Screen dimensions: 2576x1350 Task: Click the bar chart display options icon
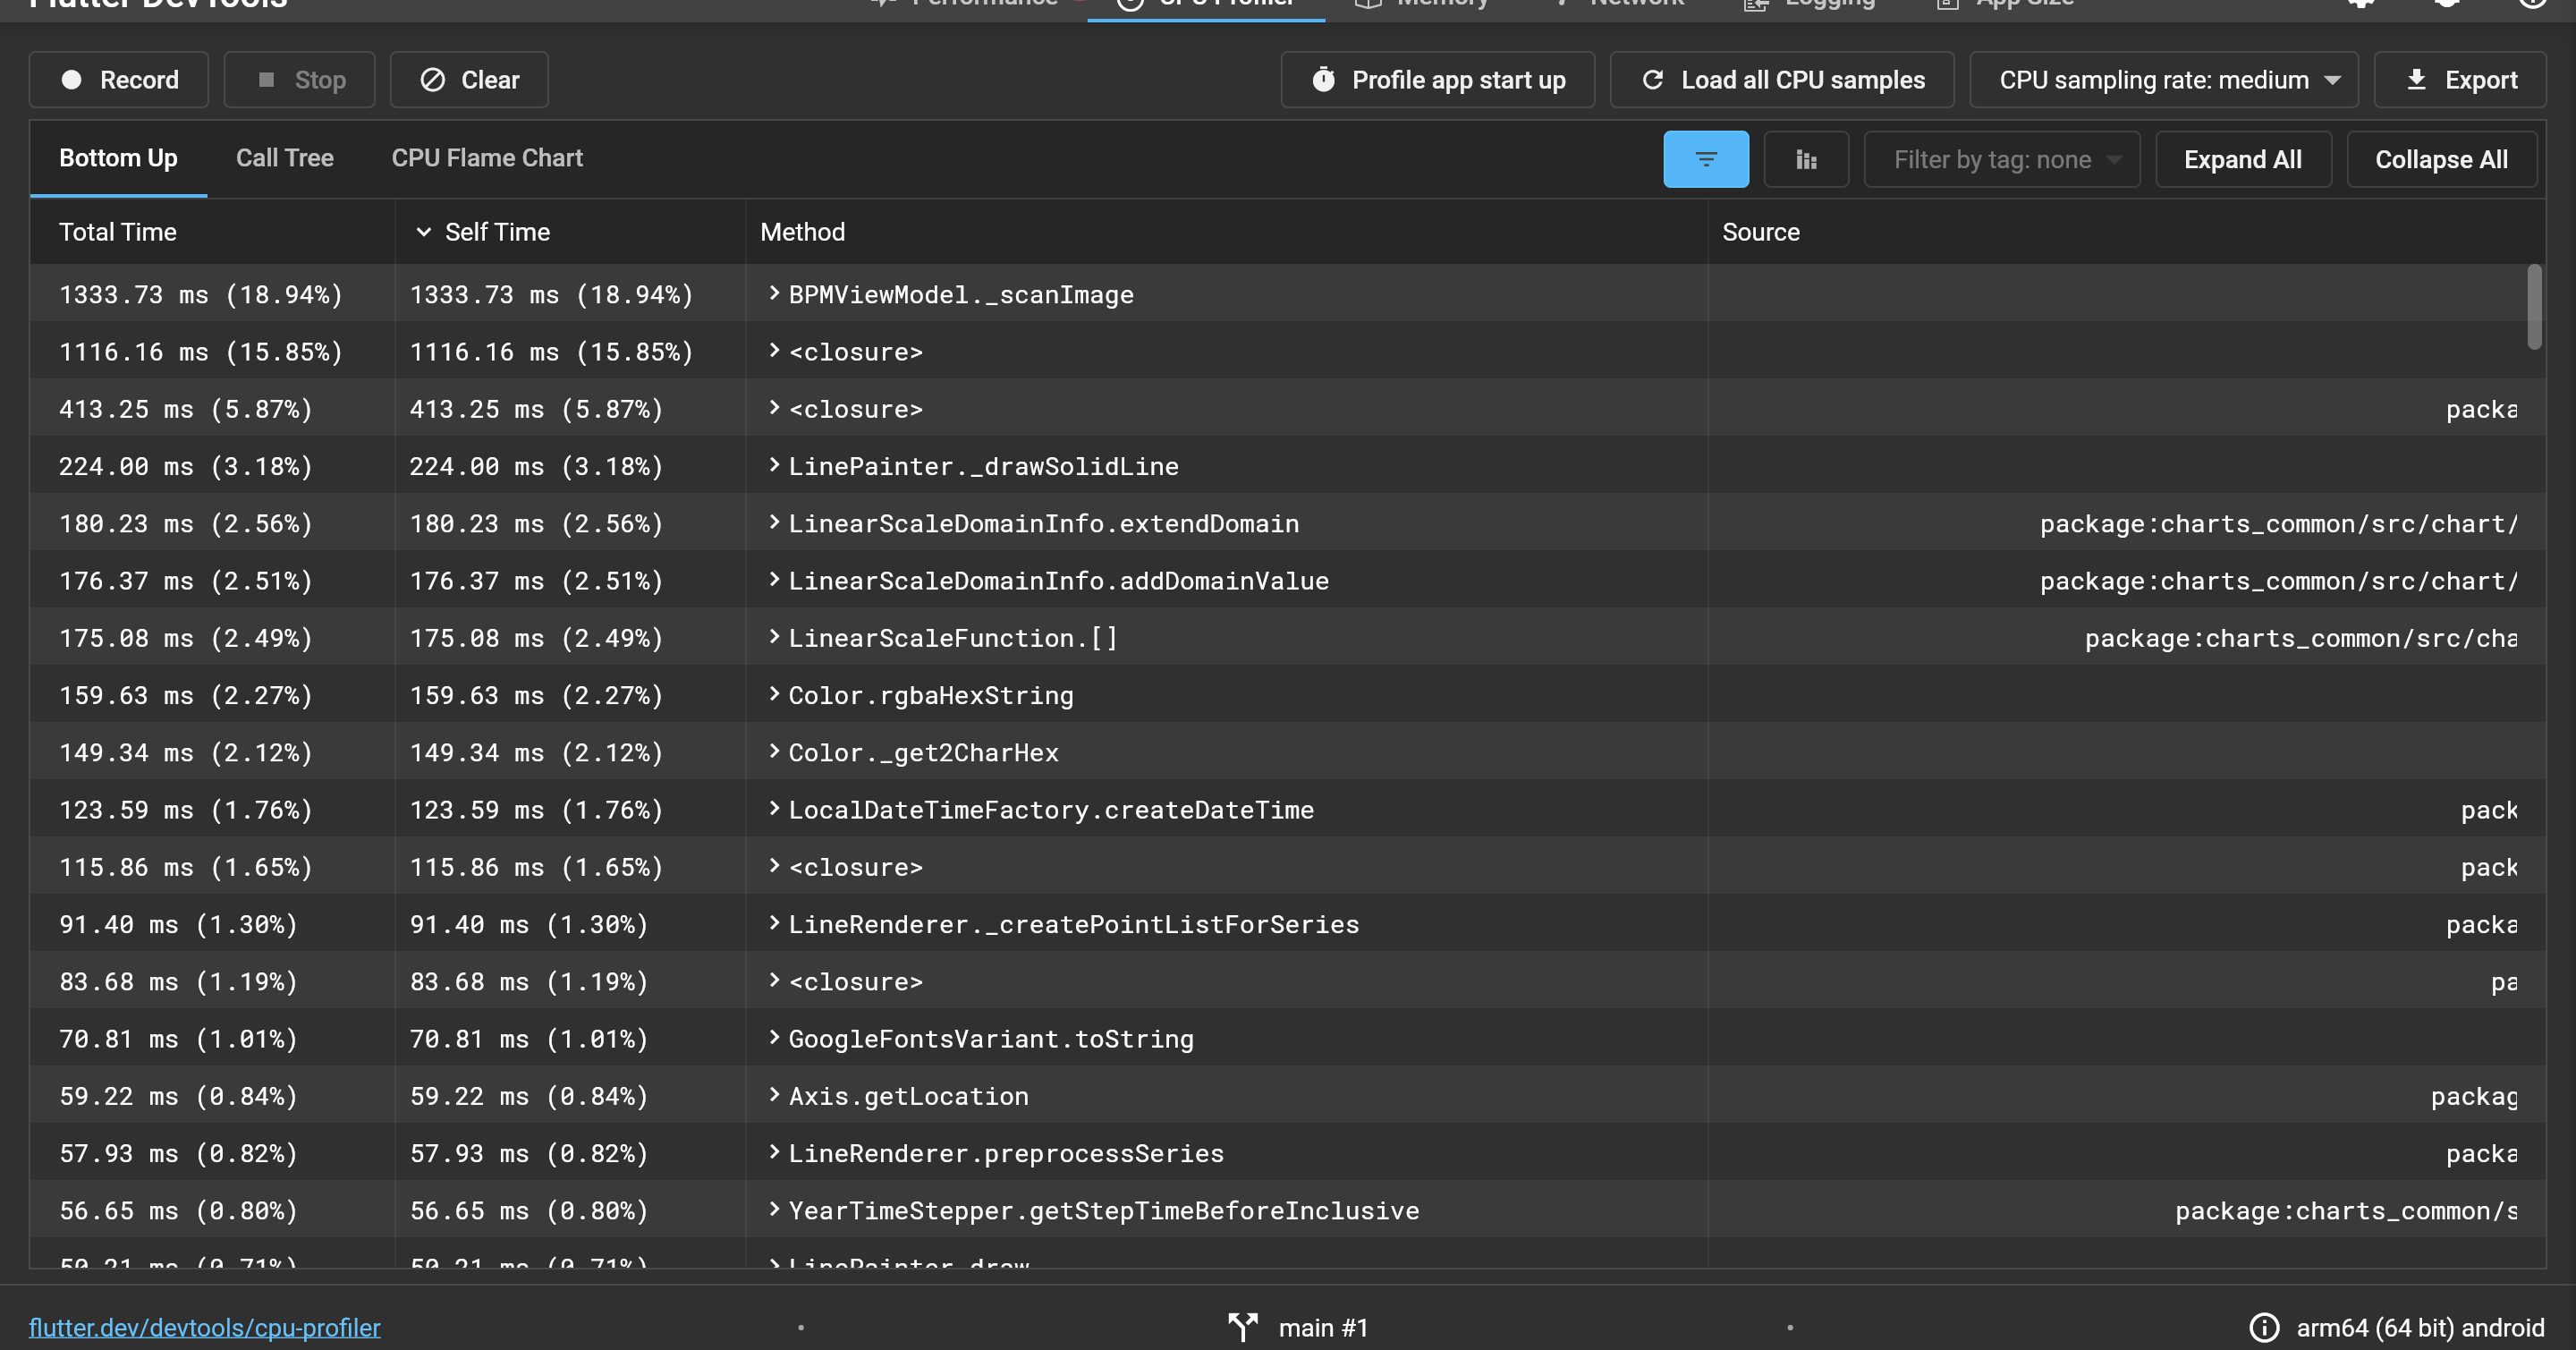(1806, 159)
